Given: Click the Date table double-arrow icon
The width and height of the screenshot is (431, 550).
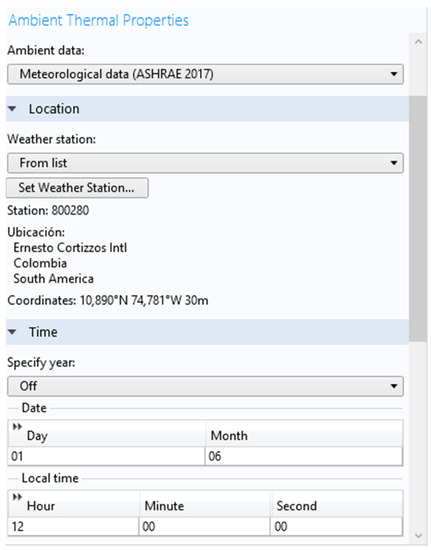Looking at the screenshot, I should (x=17, y=427).
